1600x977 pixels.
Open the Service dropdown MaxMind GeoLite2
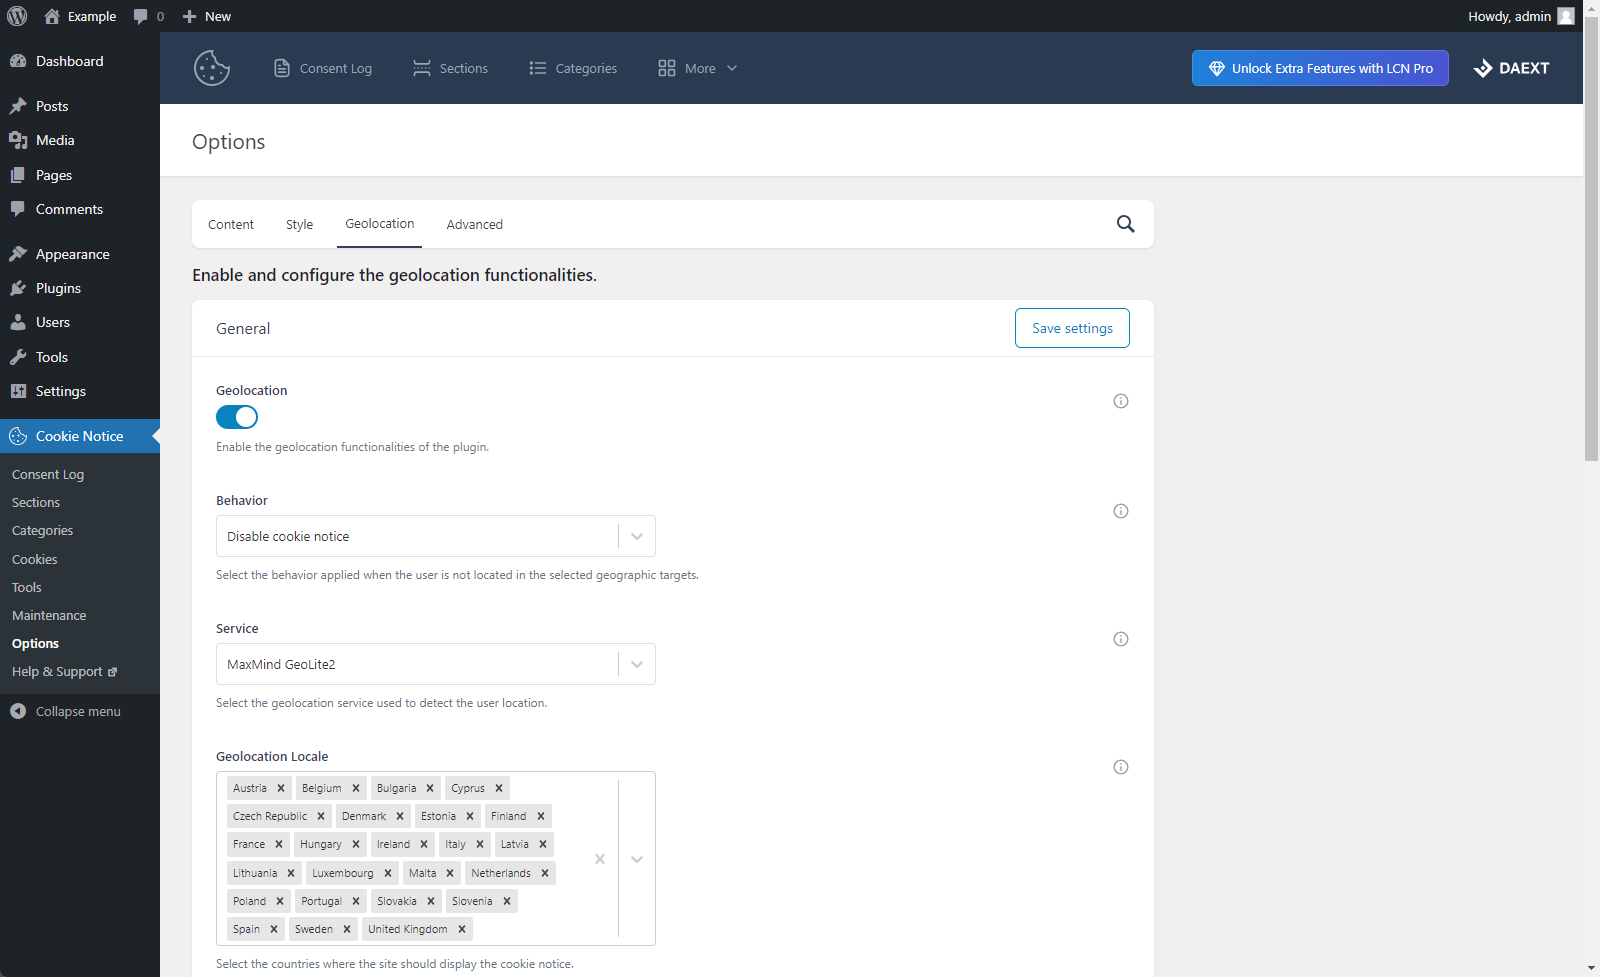[436, 664]
